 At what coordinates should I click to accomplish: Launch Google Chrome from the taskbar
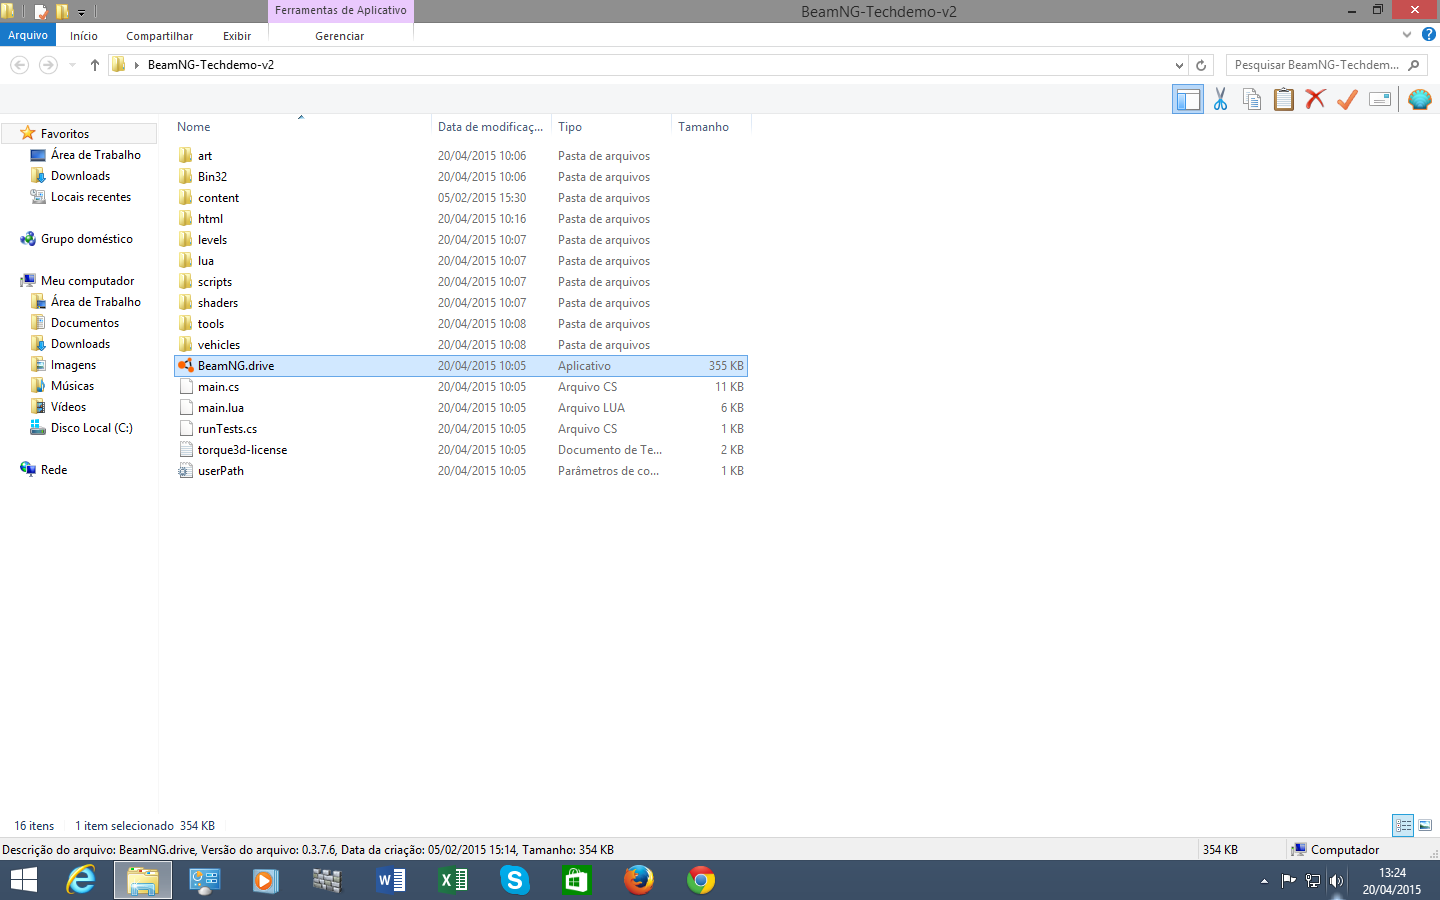point(700,880)
